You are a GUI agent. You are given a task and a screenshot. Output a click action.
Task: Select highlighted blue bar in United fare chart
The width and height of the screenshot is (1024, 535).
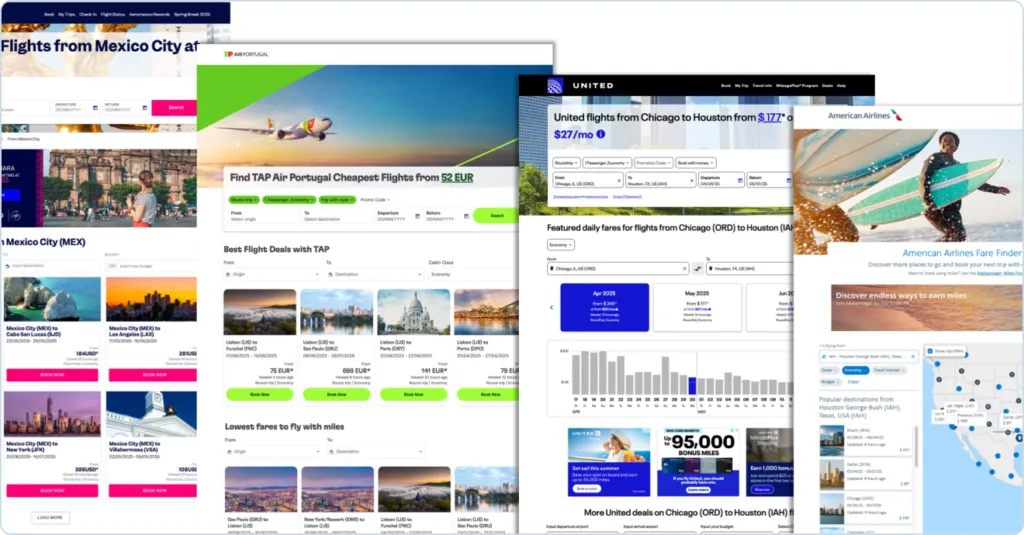[x=692, y=385]
